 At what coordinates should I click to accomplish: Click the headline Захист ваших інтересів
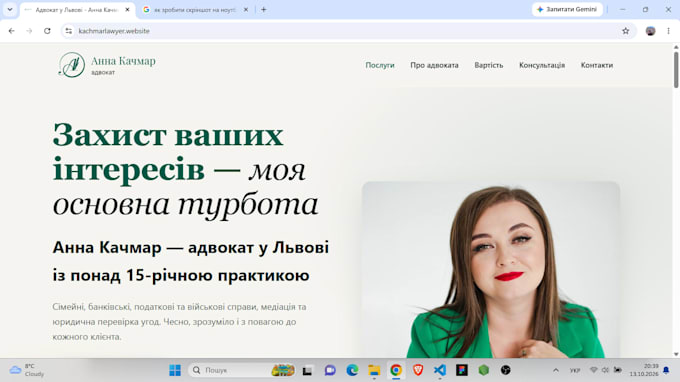[x=168, y=152]
